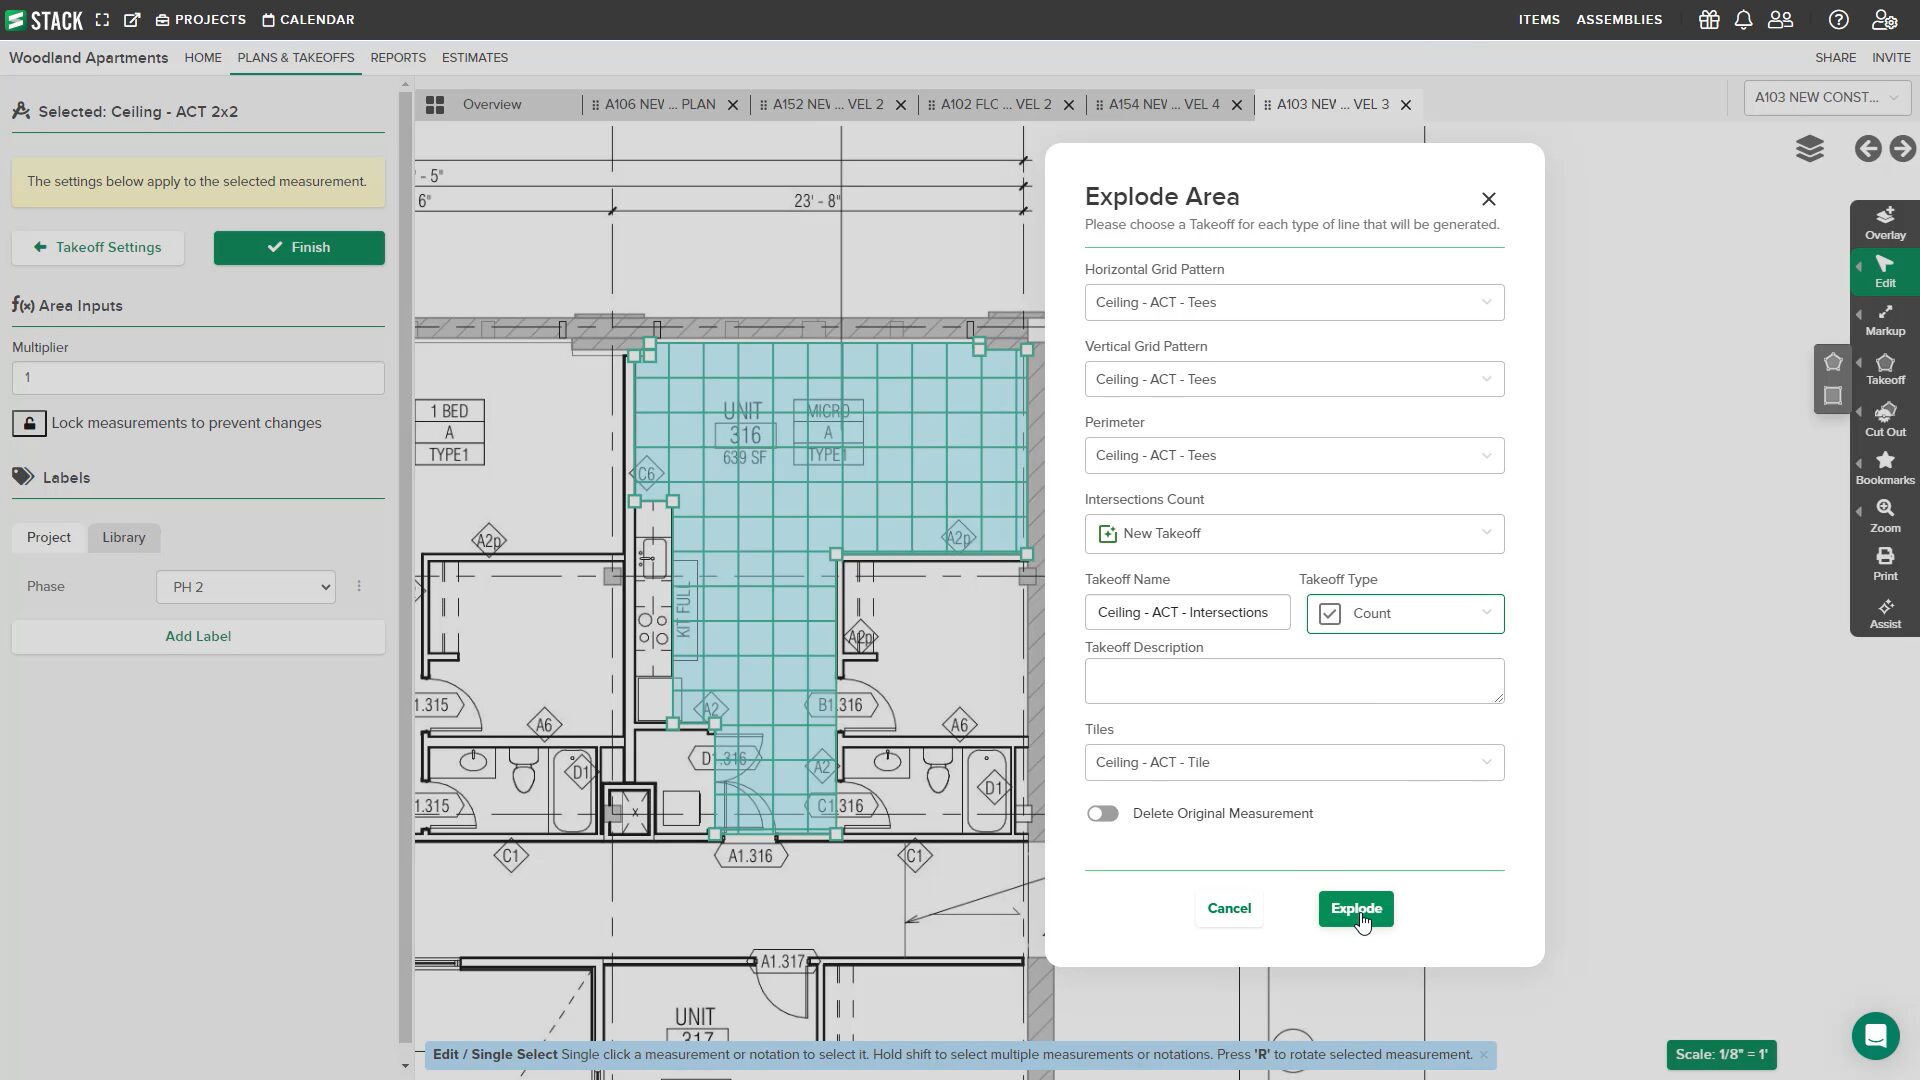Open Bookmarks from the right sidebar
The height and width of the screenshot is (1080, 1920).
click(1884, 466)
